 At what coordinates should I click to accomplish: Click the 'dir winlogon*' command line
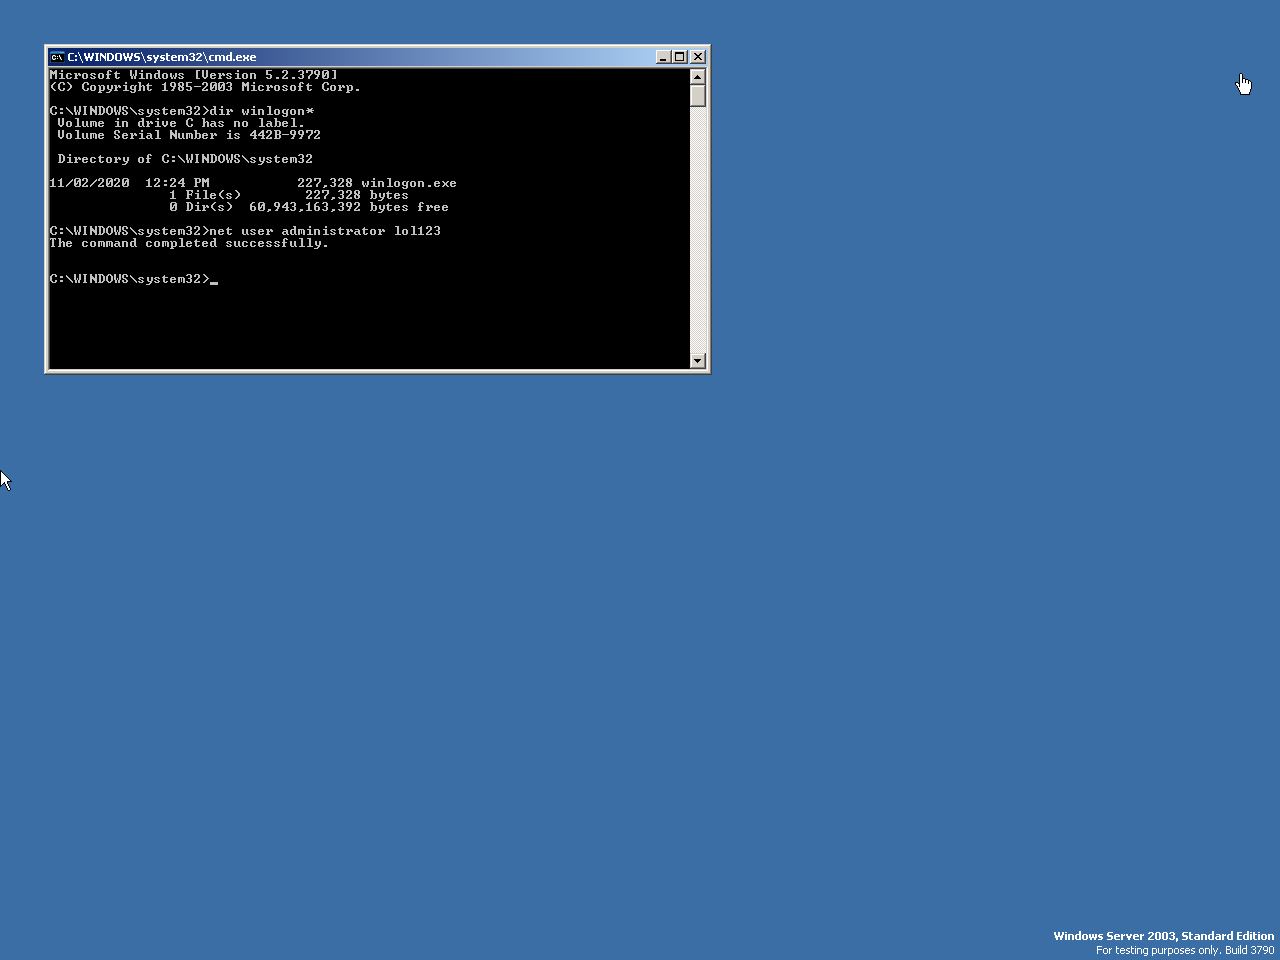pos(182,111)
